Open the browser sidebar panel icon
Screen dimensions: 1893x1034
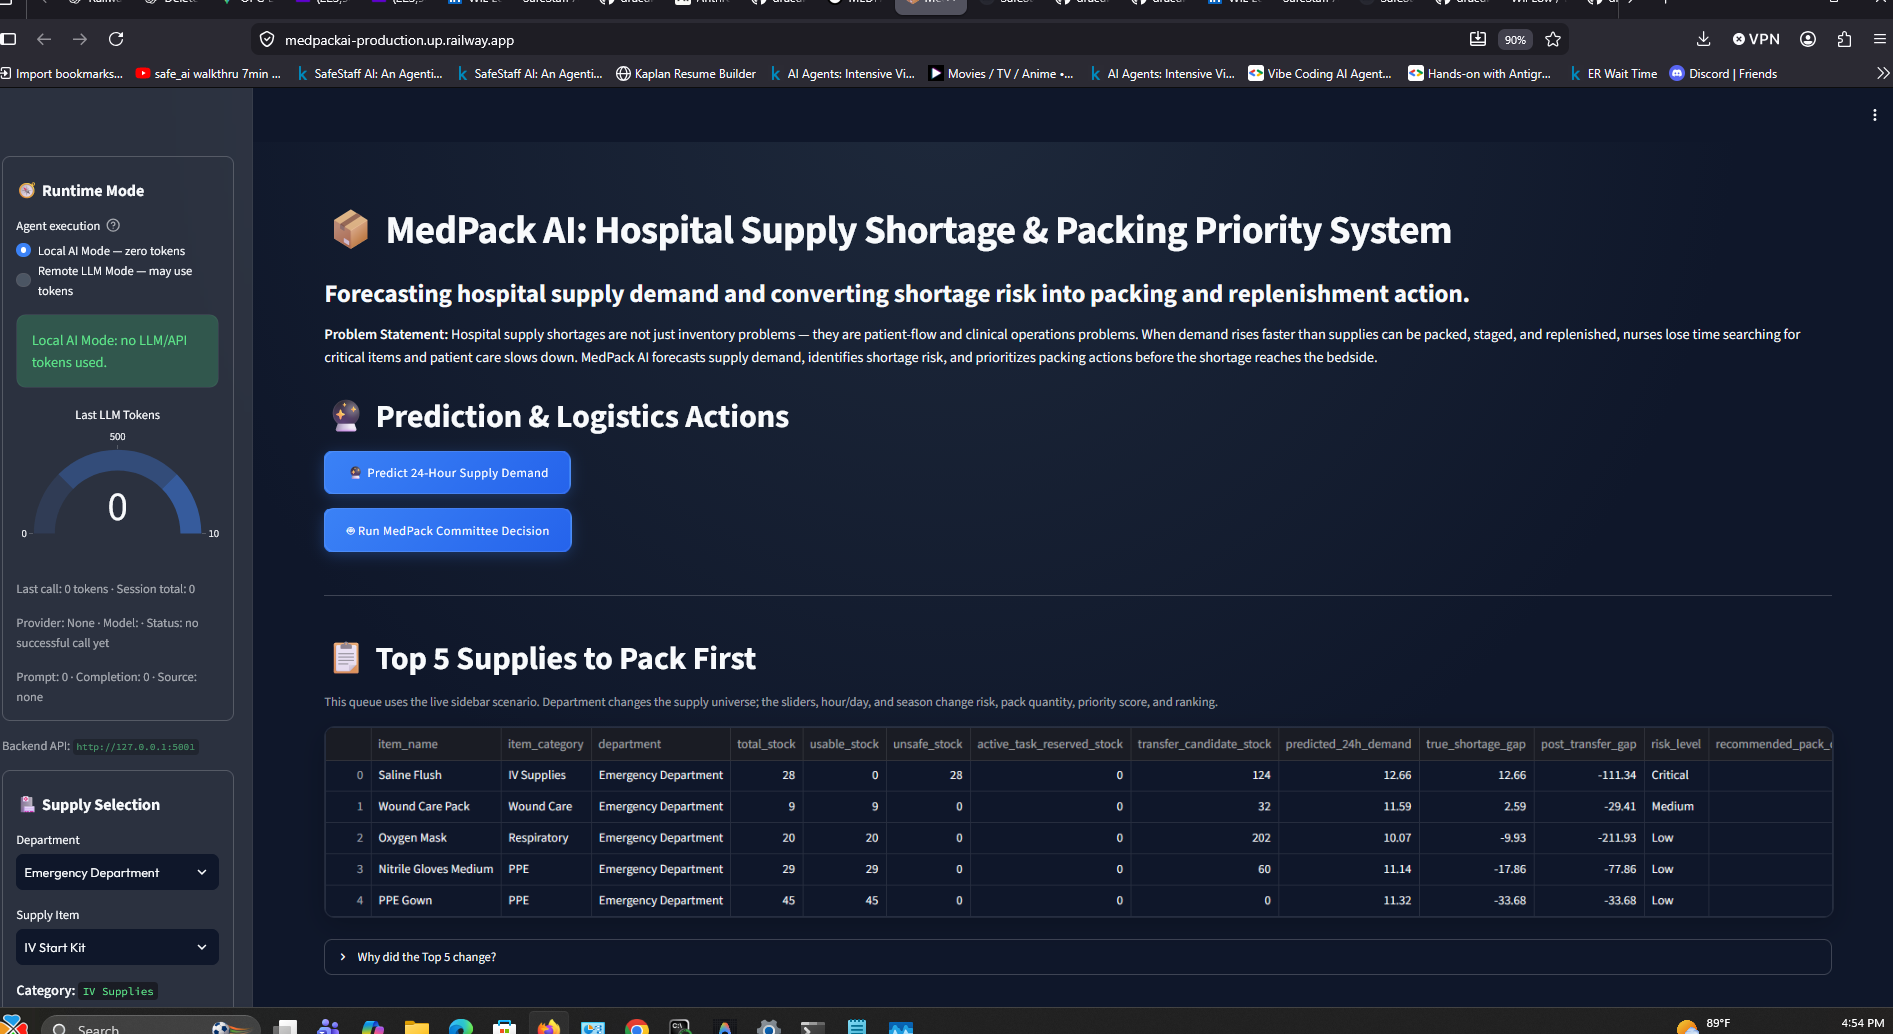tap(9, 39)
